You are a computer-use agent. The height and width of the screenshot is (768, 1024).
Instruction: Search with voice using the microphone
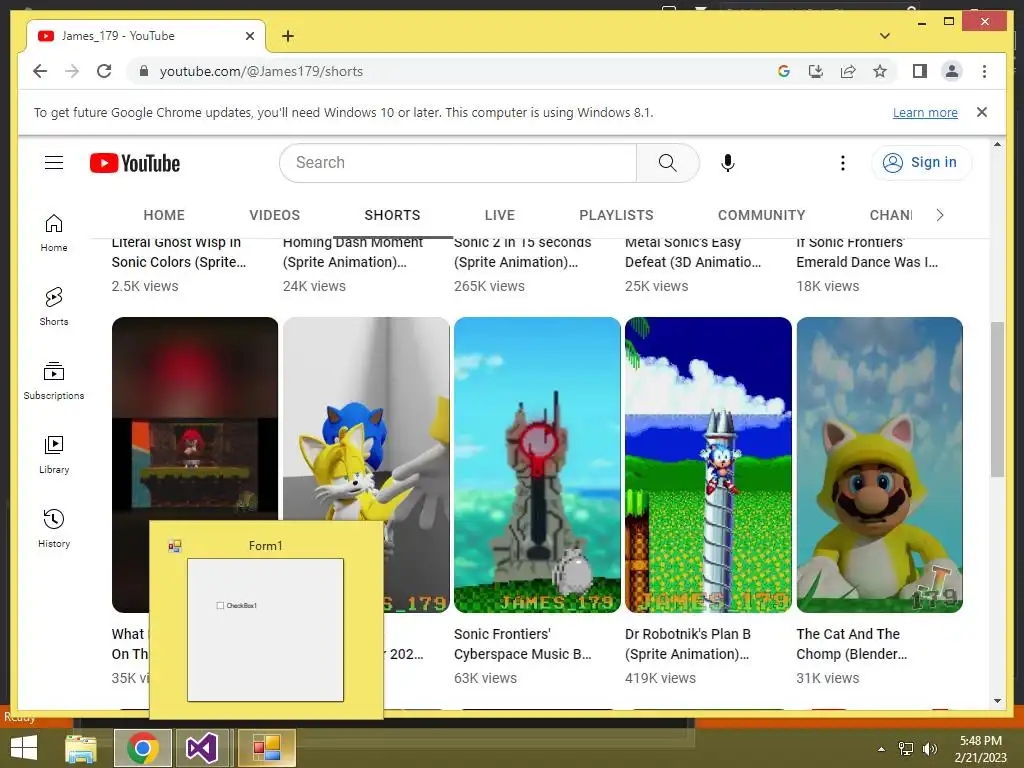pos(728,163)
